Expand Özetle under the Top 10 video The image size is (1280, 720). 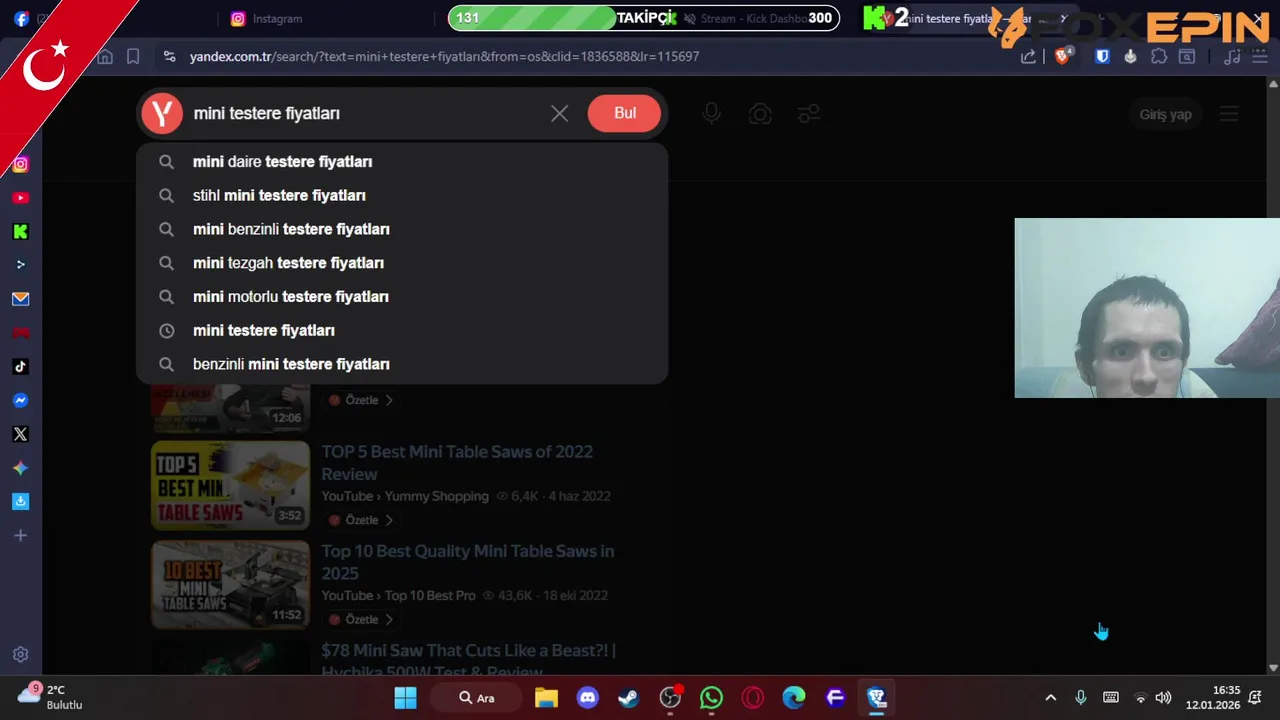click(x=361, y=620)
